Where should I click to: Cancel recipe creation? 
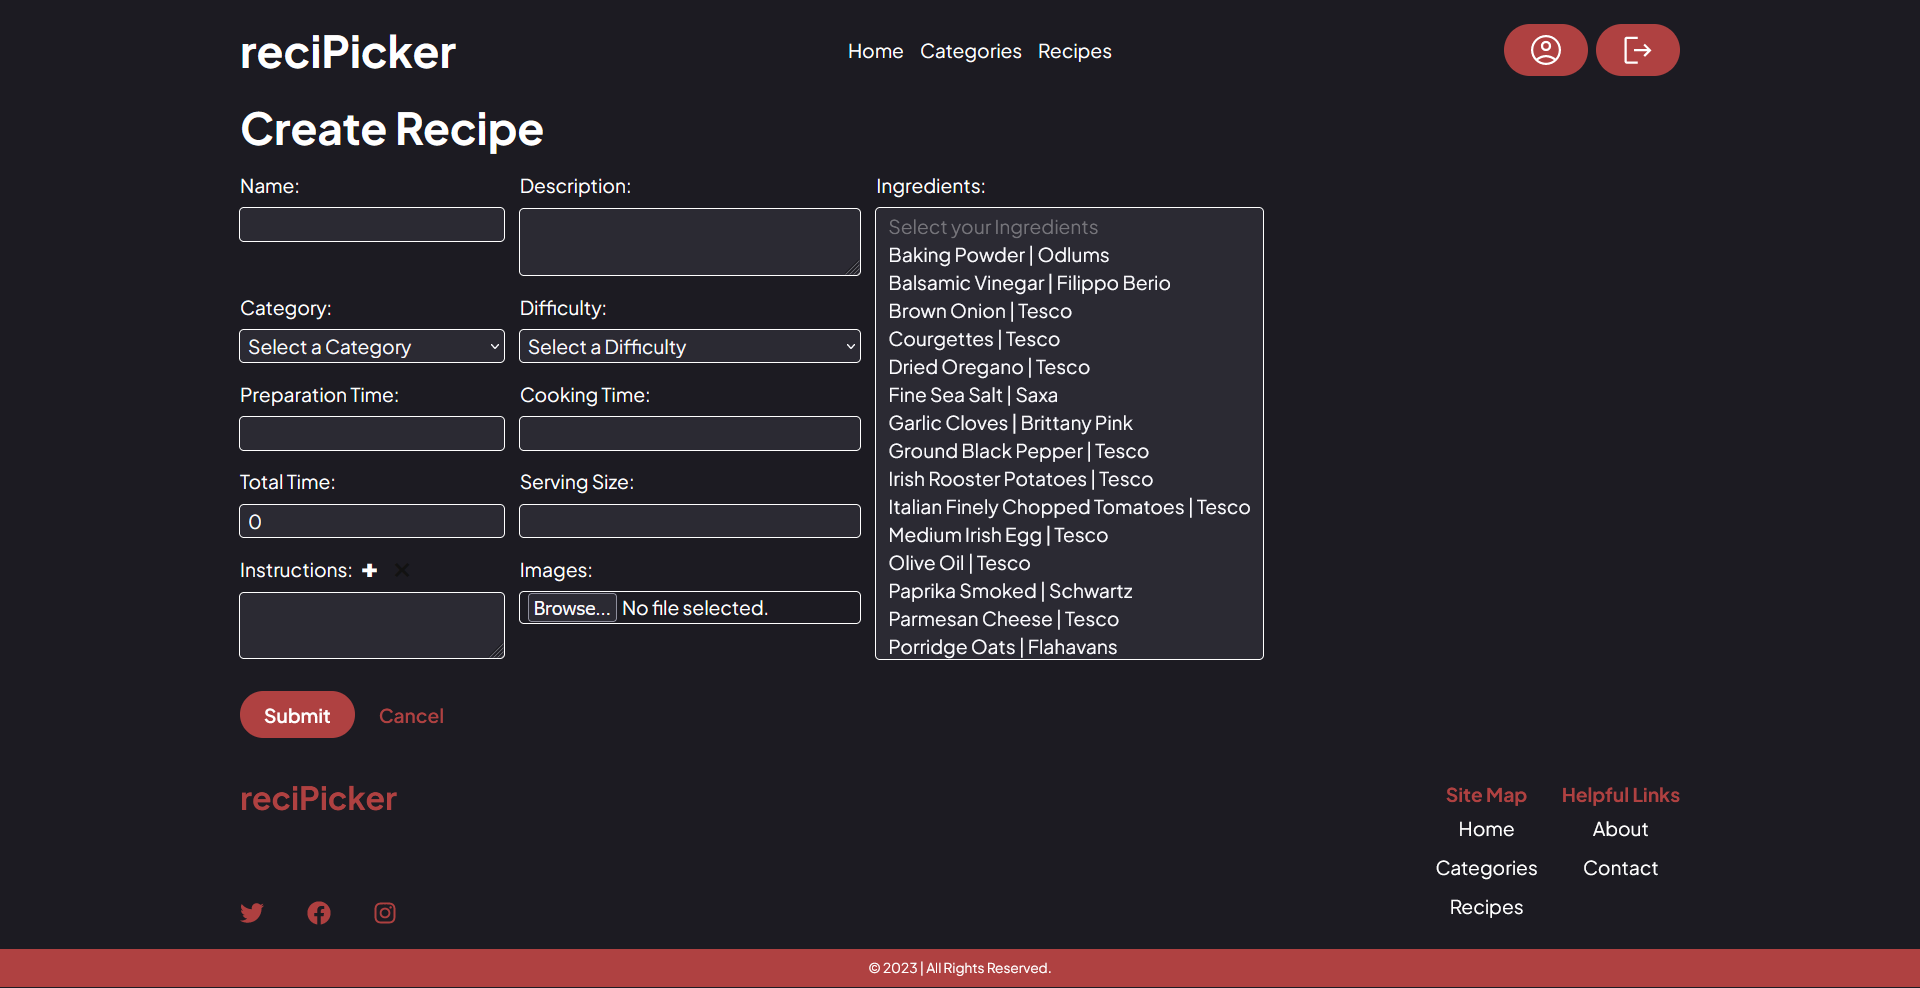click(x=411, y=716)
